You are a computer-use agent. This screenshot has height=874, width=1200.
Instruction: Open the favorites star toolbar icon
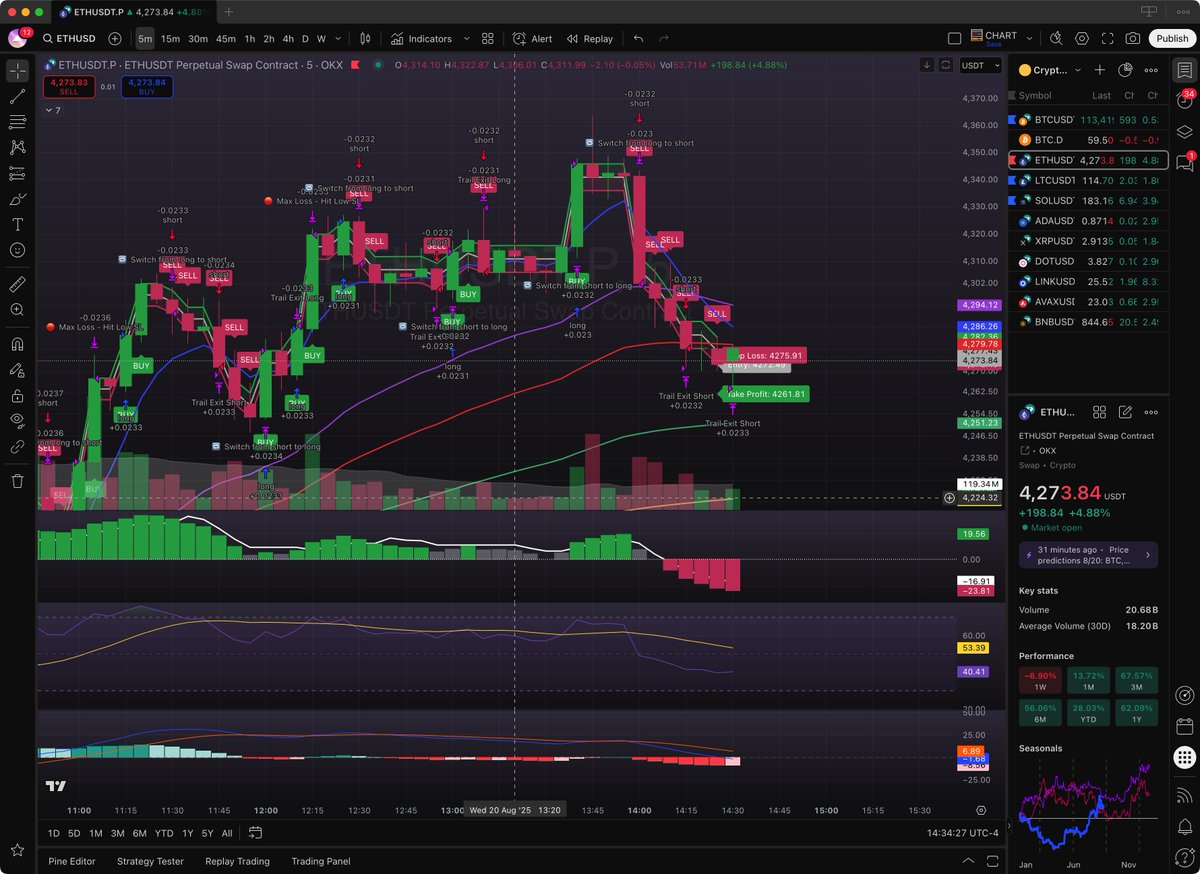[x=17, y=850]
